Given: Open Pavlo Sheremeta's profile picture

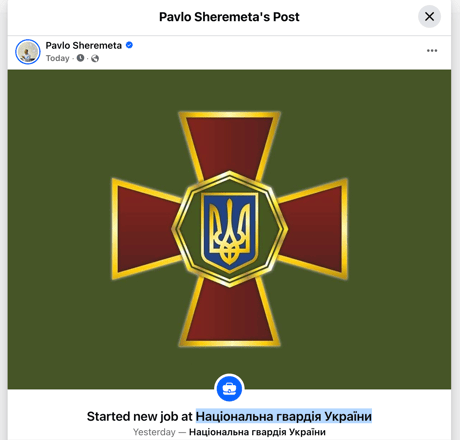Looking at the screenshot, I should point(28,52).
